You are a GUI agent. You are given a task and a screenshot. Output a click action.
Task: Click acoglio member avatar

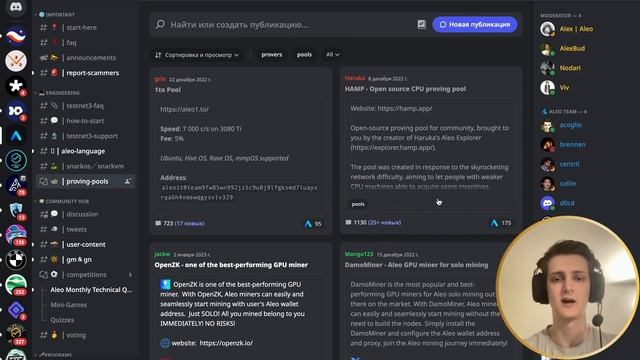click(547, 125)
